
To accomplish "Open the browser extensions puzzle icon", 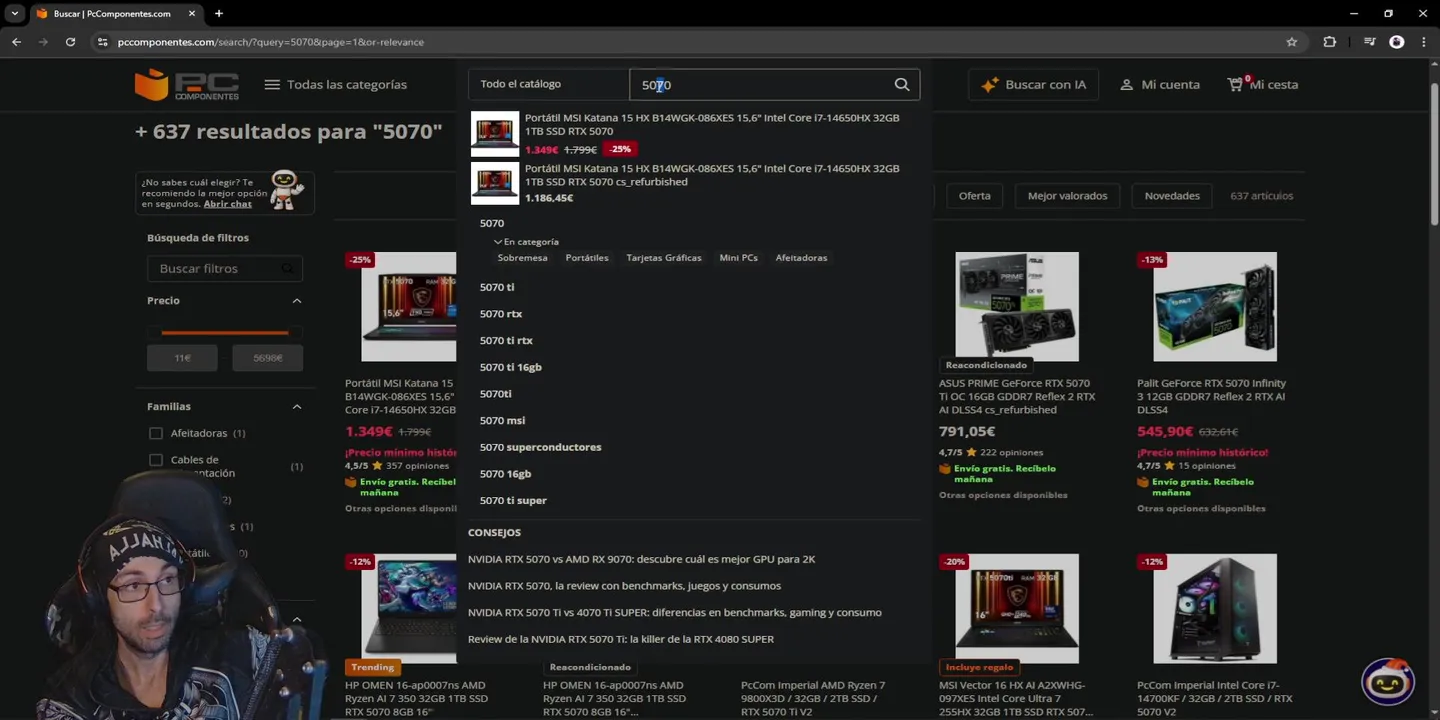I will pyautogui.click(x=1329, y=42).
